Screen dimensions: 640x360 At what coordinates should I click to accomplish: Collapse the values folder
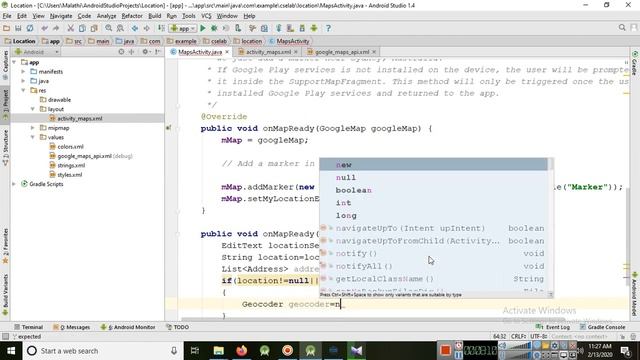(33, 138)
